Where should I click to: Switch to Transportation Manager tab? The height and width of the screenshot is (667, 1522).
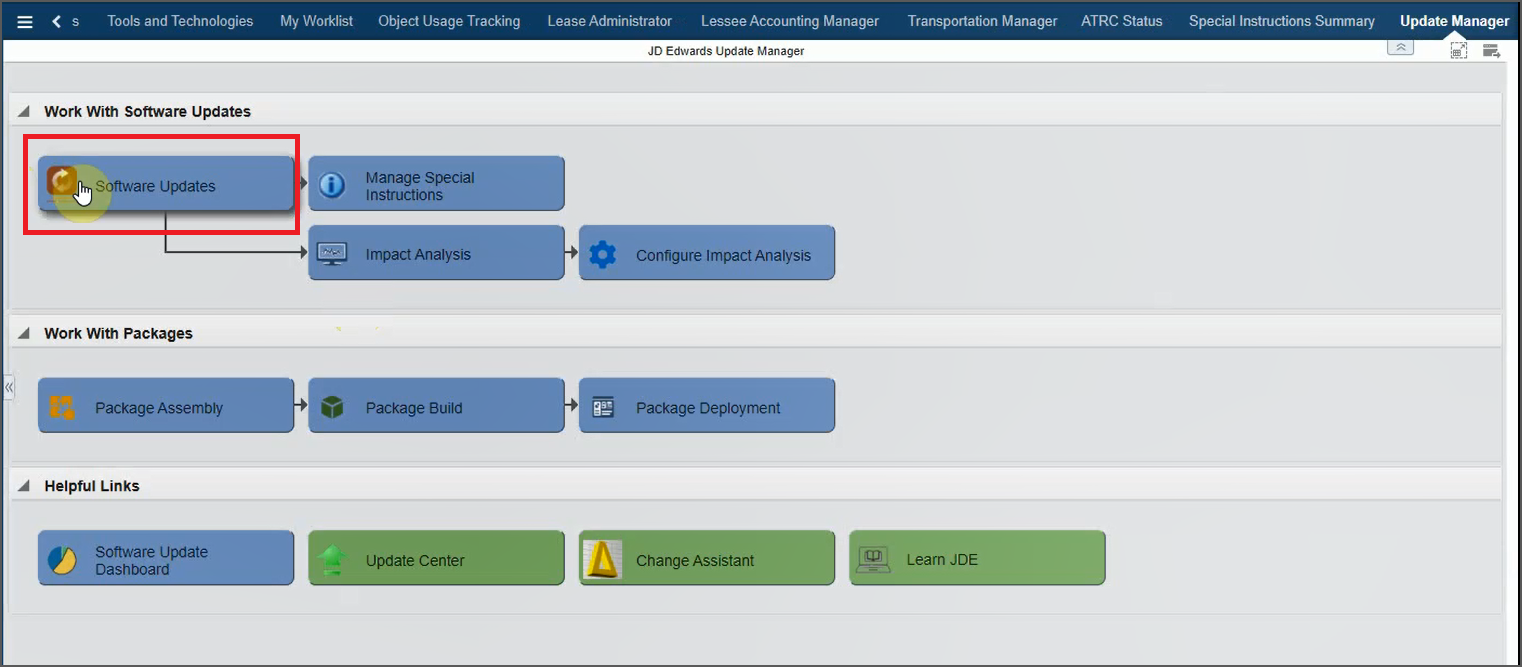point(982,21)
